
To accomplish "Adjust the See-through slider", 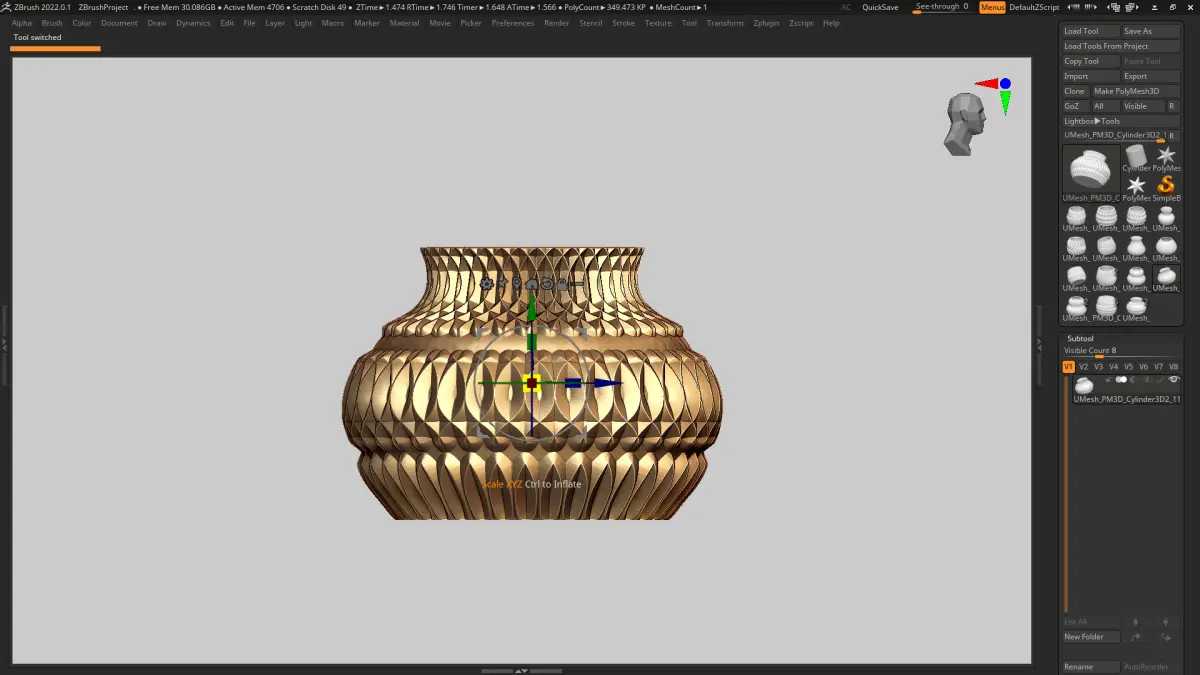I will [942, 7].
